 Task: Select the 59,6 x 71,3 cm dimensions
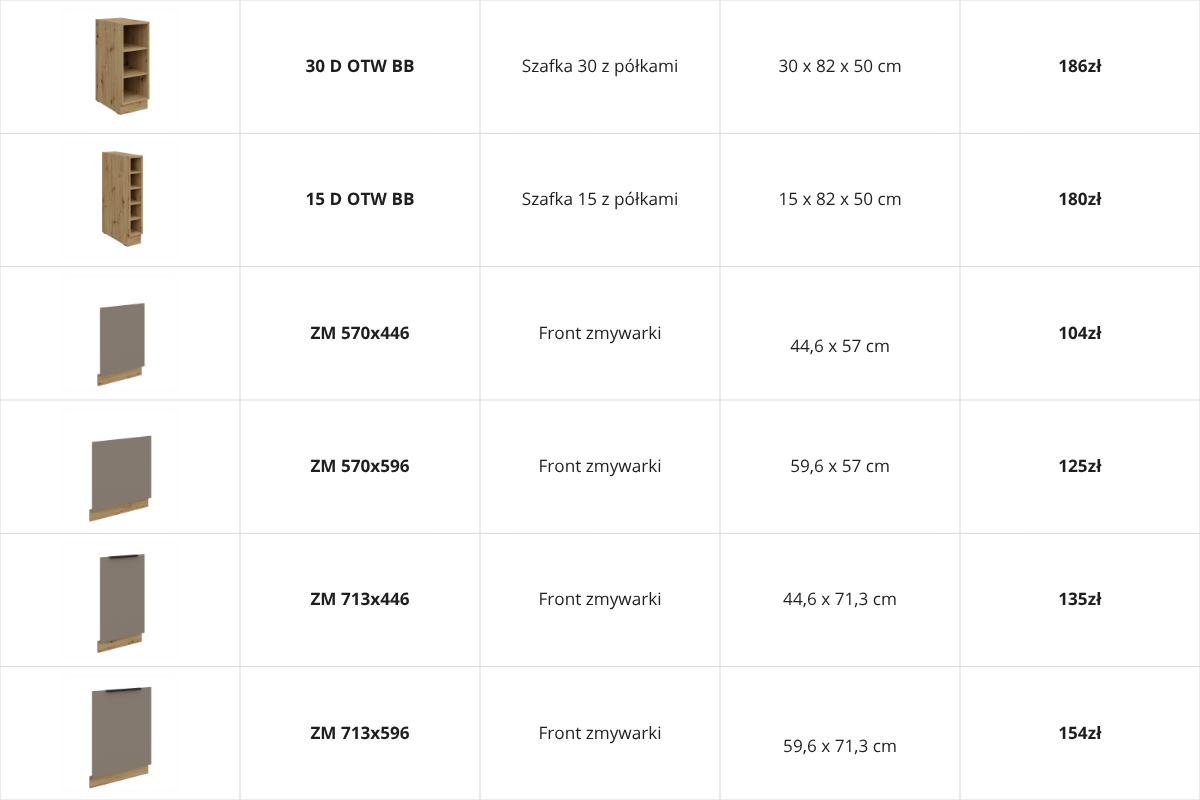click(840, 746)
